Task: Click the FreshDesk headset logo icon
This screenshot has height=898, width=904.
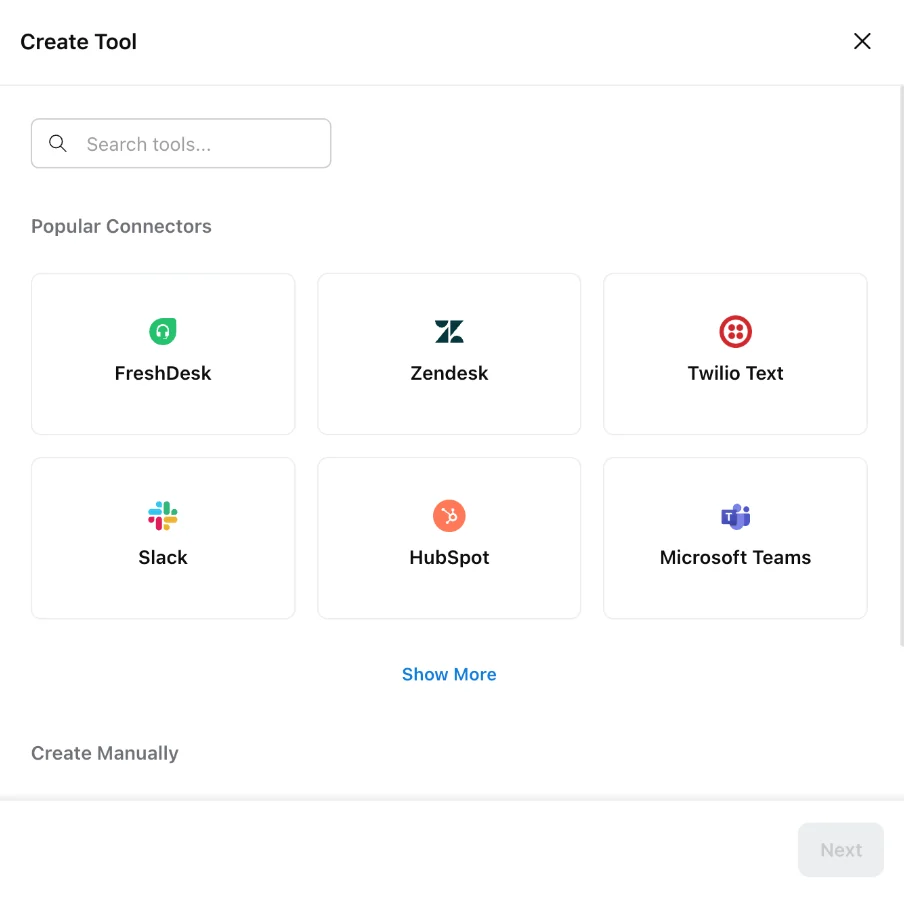Action: point(163,331)
